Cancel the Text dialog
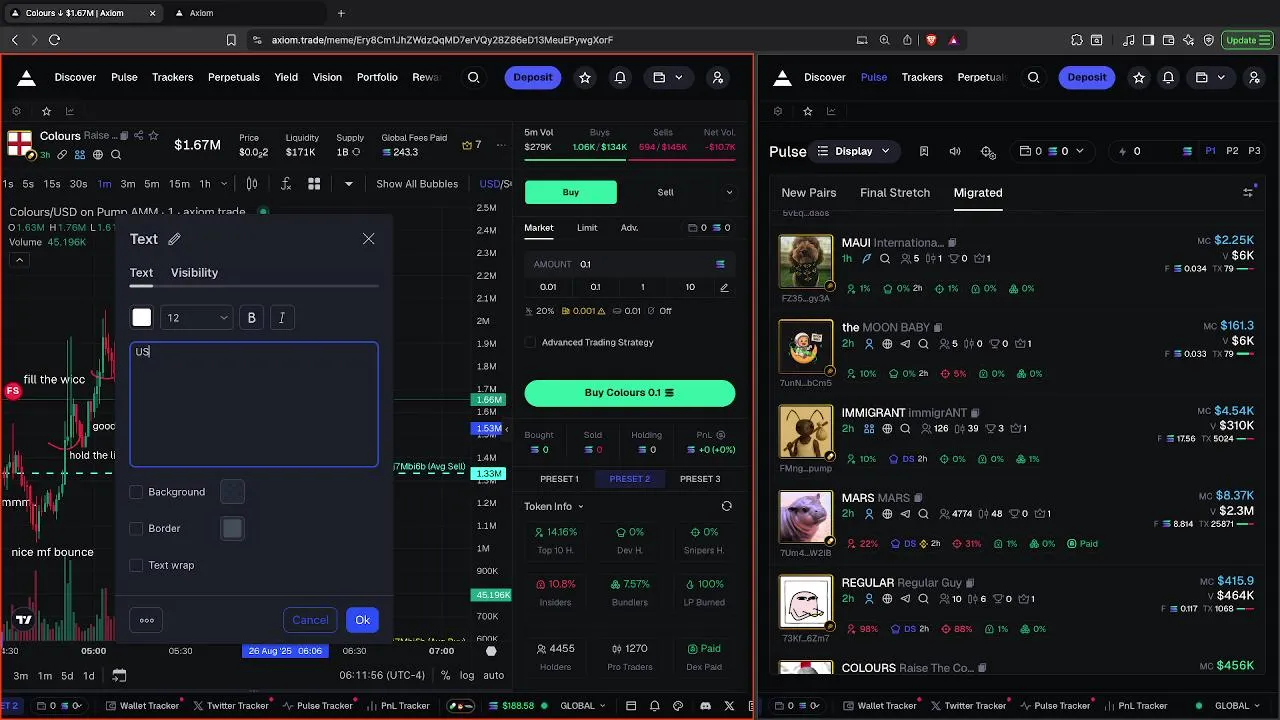 click(310, 620)
